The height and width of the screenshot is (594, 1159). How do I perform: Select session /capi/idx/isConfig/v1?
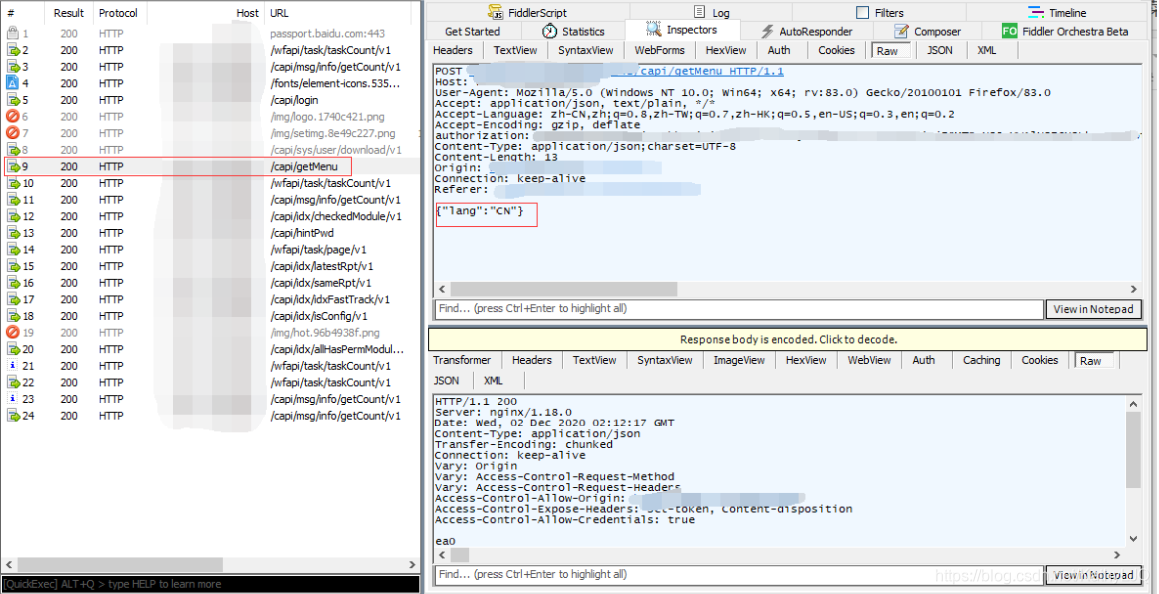pyautogui.click(x=210, y=316)
